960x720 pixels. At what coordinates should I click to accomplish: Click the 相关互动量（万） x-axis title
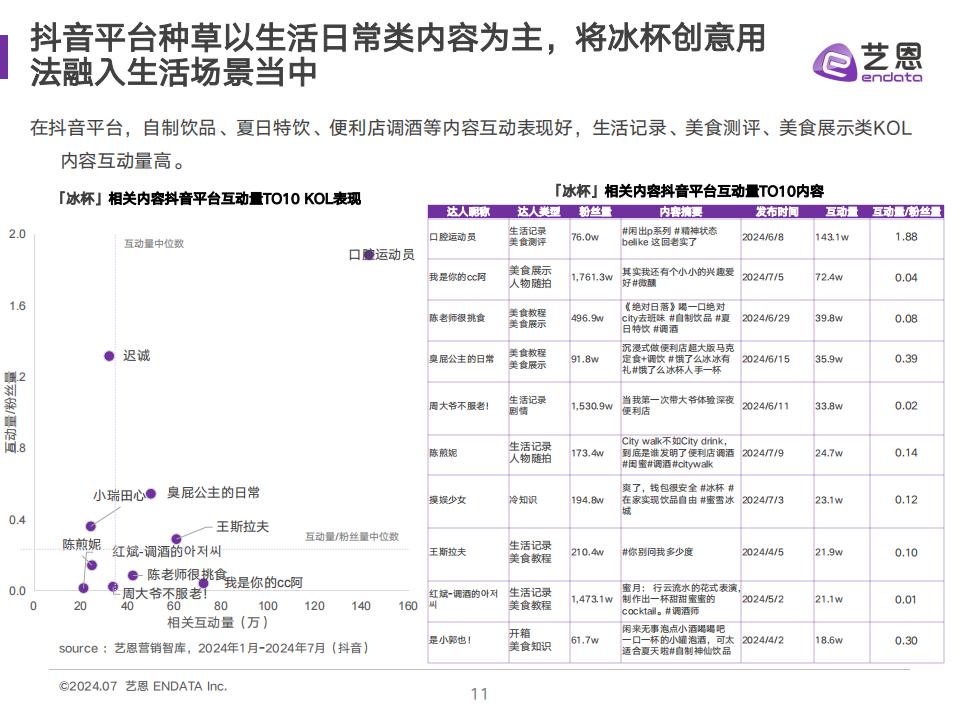pyautogui.click(x=217, y=623)
